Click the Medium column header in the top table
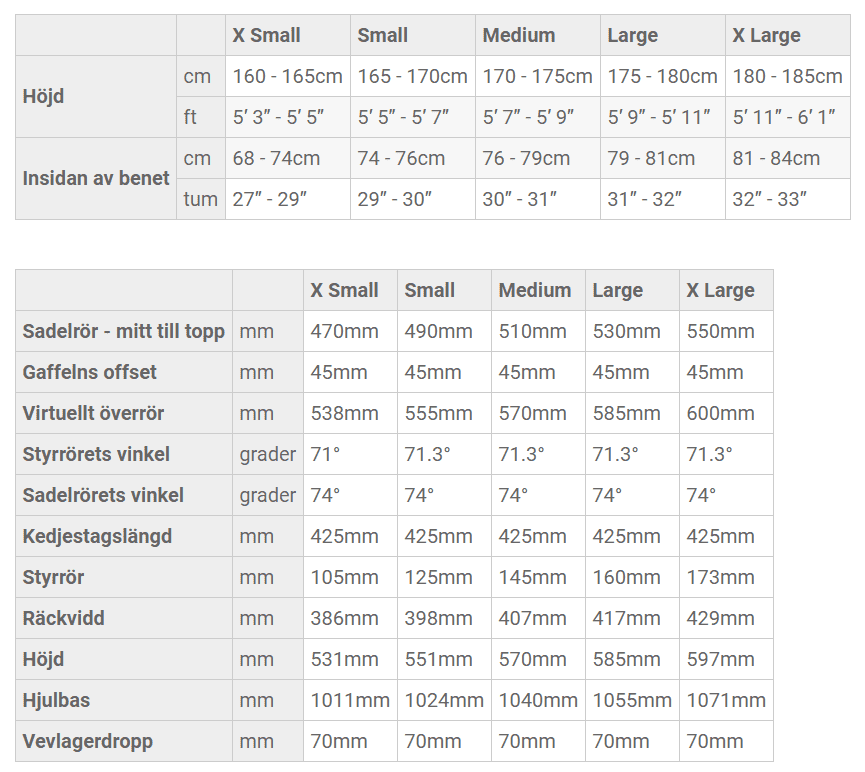Image resolution: width=865 pixels, height=772 pixels. tap(518, 35)
